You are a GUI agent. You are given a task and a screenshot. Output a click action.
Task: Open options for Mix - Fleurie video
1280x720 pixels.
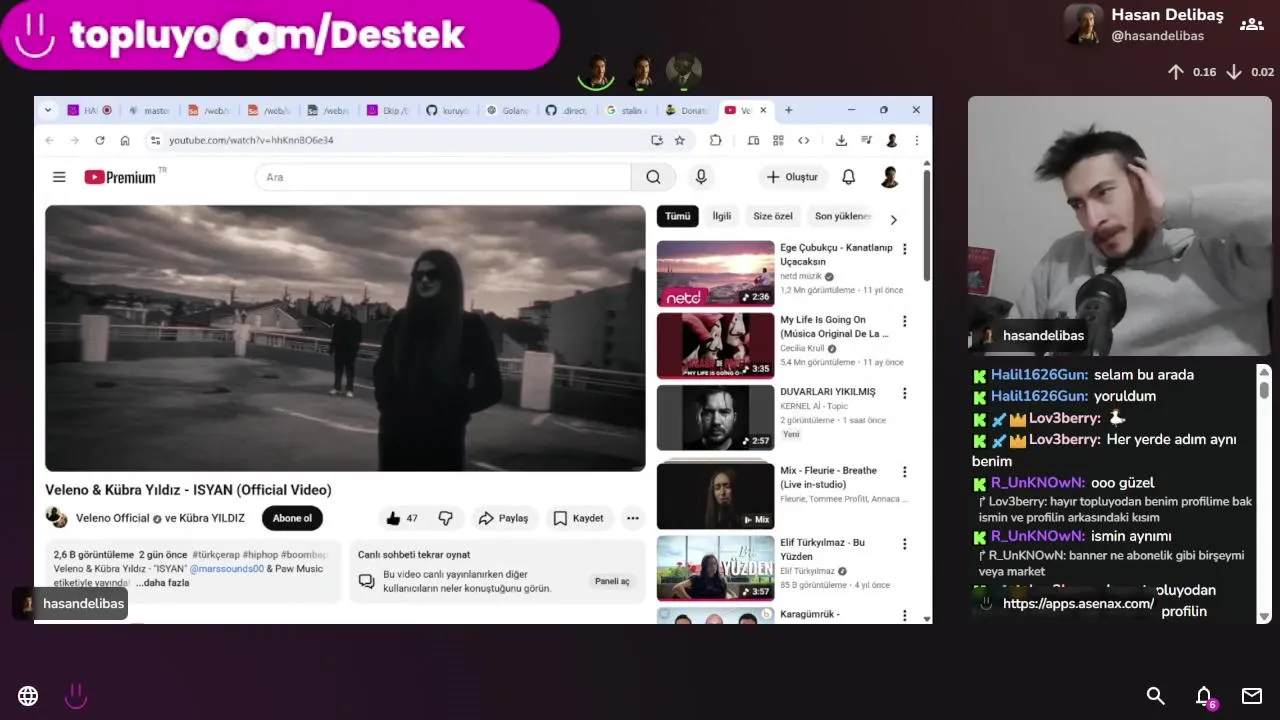(x=905, y=471)
